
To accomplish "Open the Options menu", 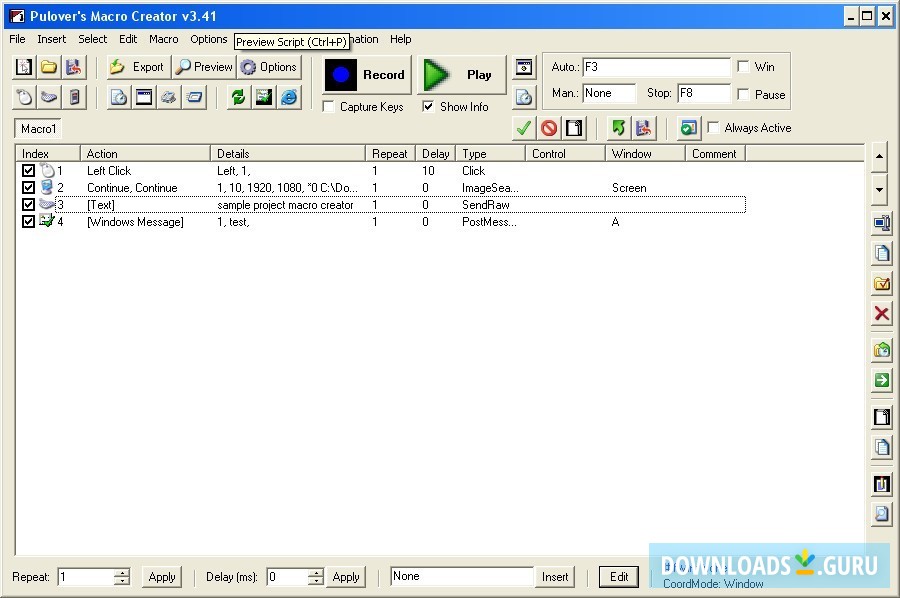I will pyautogui.click(x=208, y=39).
